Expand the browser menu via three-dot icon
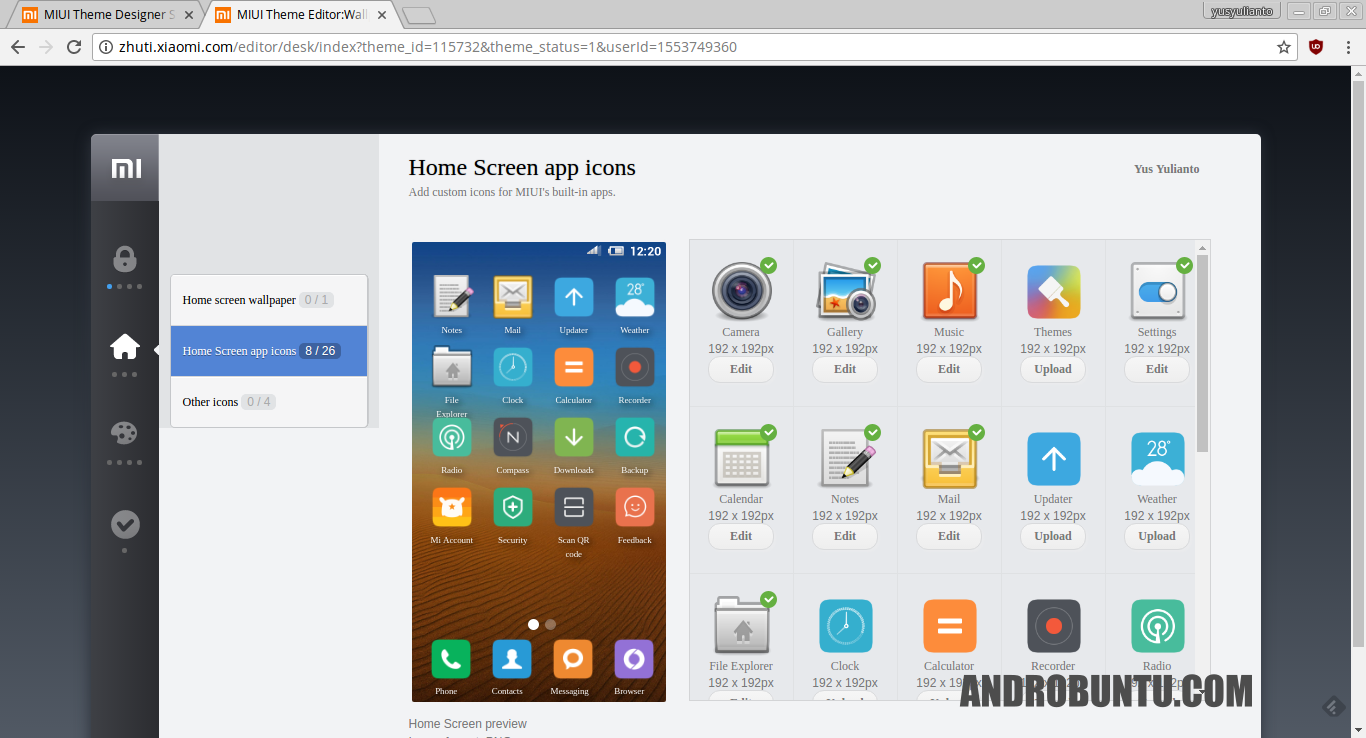1366x738 pixels. pos(1350,46)
